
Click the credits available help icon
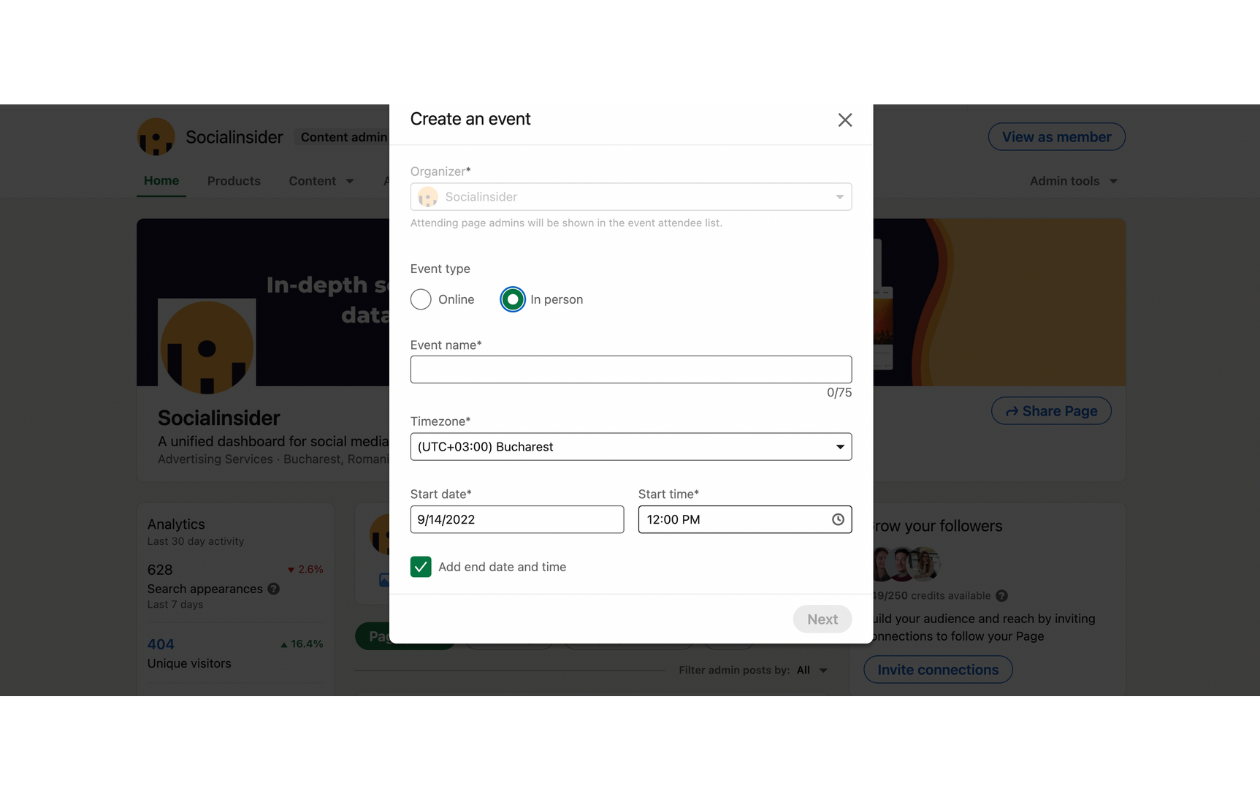(1001, 596)
